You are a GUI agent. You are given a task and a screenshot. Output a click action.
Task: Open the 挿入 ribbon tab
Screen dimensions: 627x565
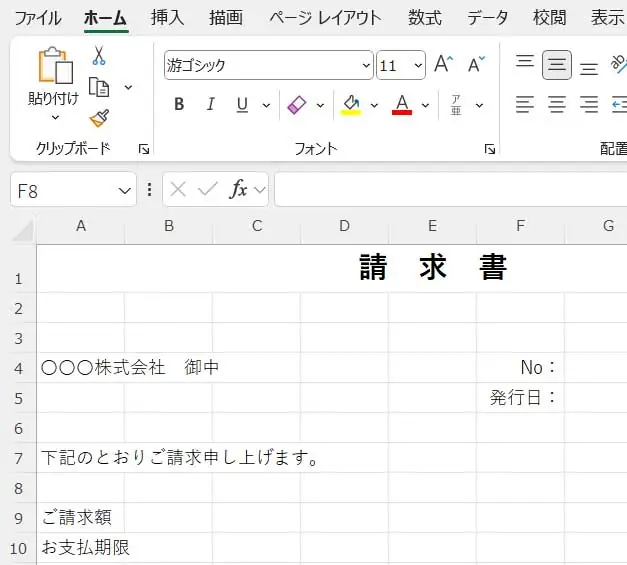pos(167,17)
